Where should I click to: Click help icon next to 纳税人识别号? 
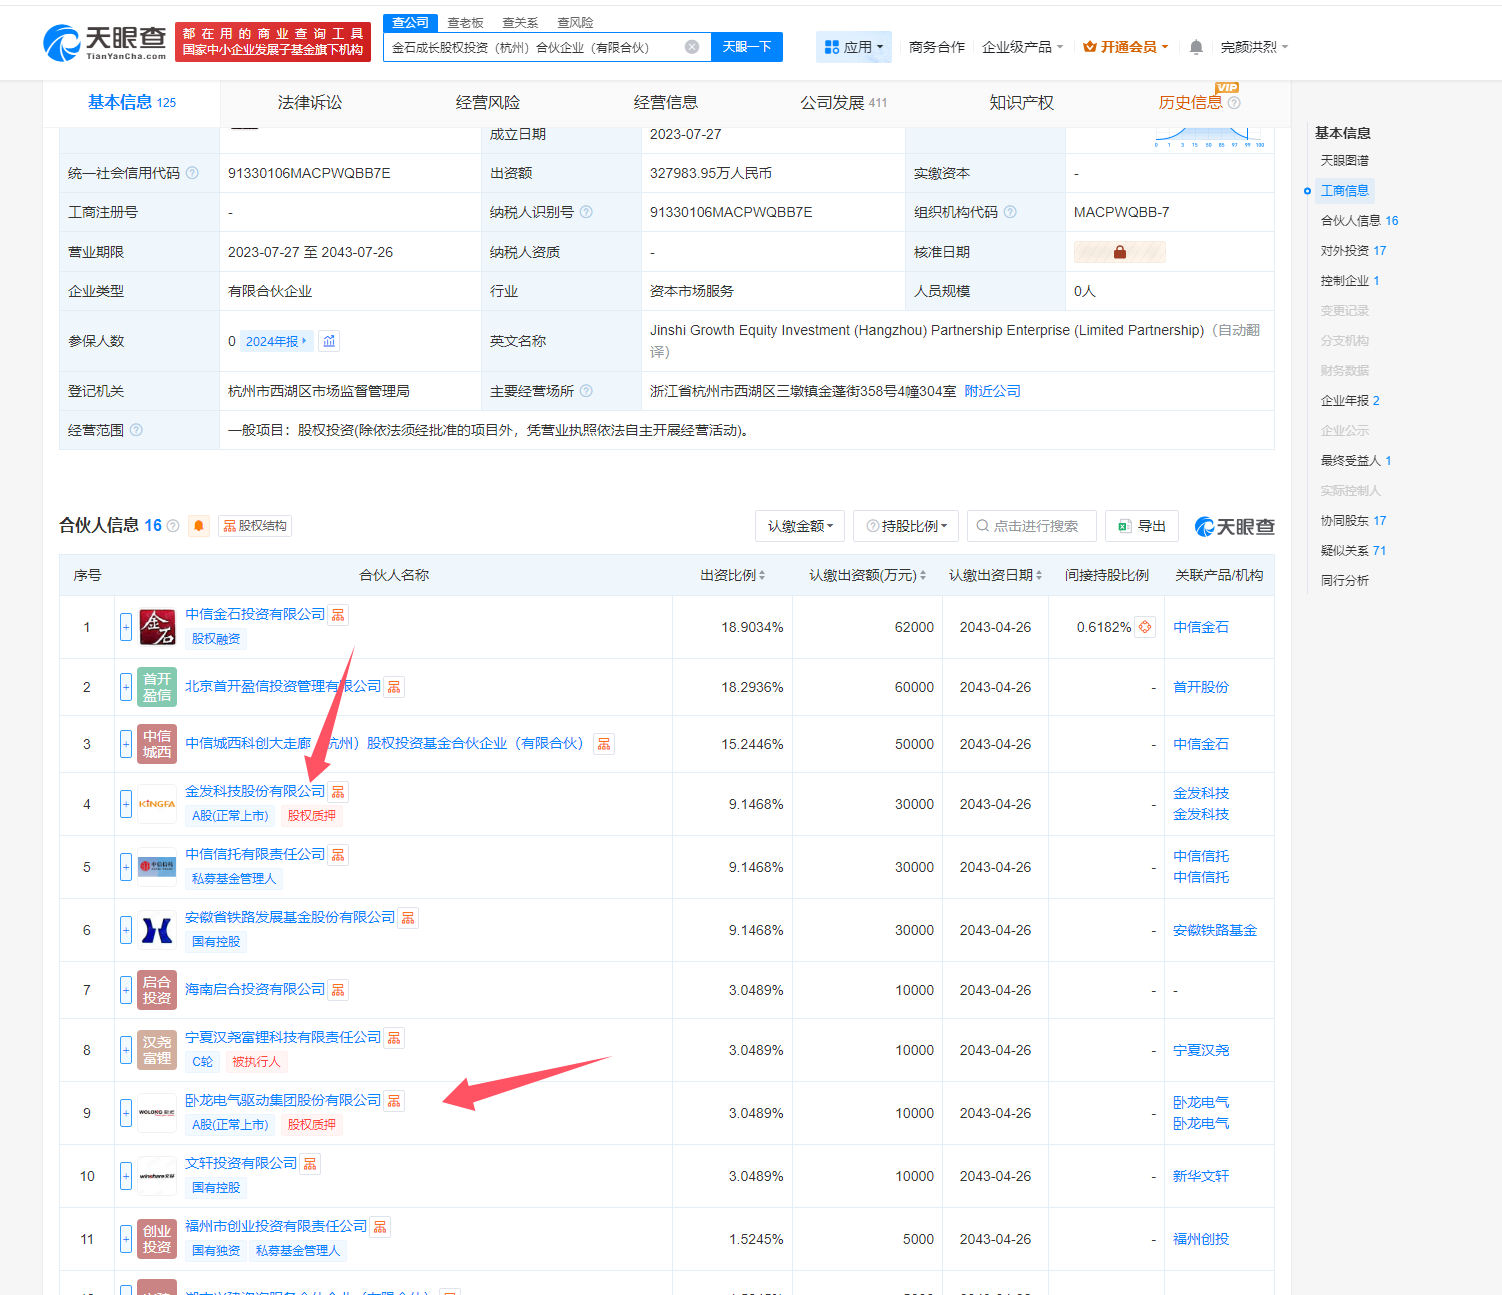[x=586, y=212]
